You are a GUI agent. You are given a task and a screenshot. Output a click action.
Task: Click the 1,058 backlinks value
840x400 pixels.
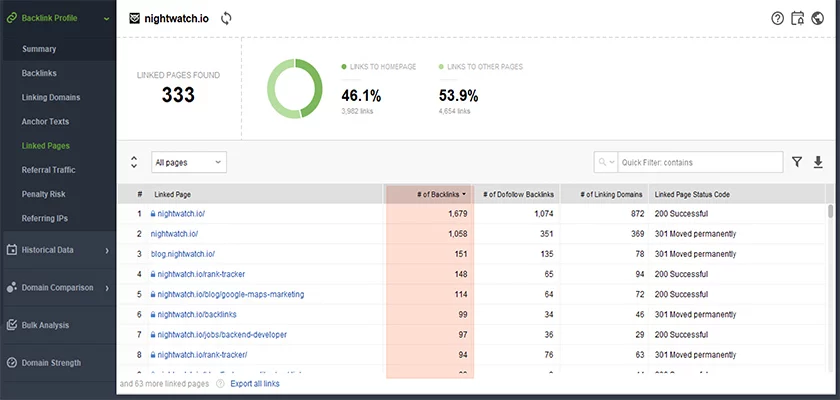(458, 234)
